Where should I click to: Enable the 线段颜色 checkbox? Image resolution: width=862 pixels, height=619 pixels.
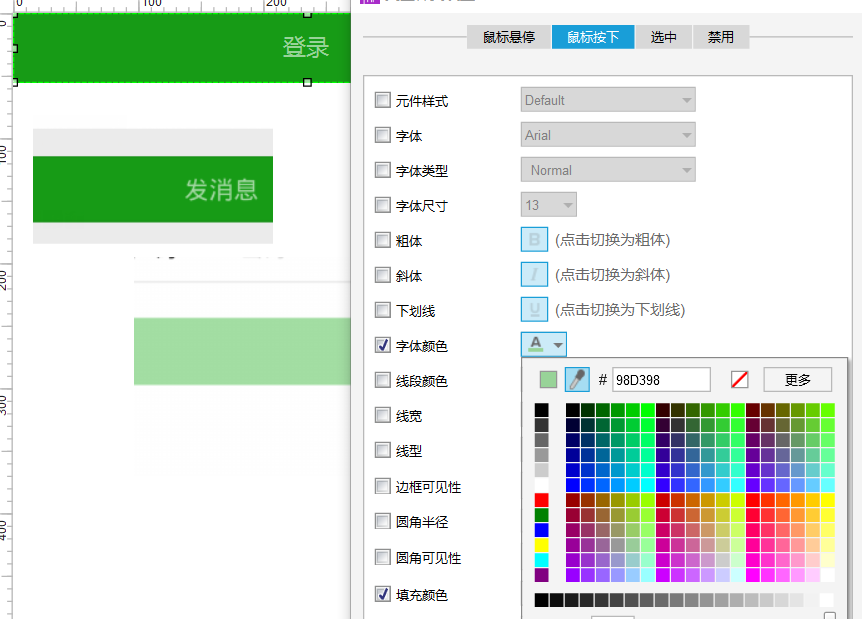coord(383,380)
